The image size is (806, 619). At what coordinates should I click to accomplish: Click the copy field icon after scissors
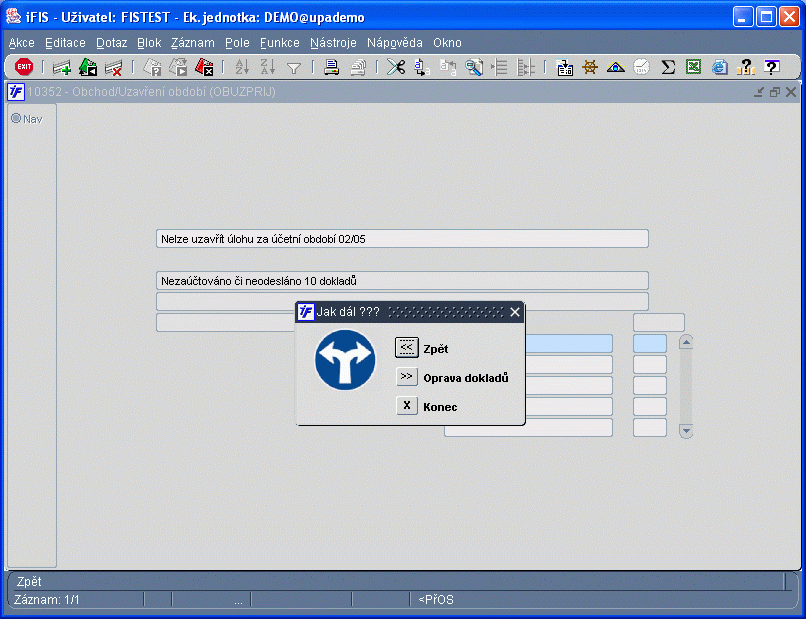click(x=422, y=67)
